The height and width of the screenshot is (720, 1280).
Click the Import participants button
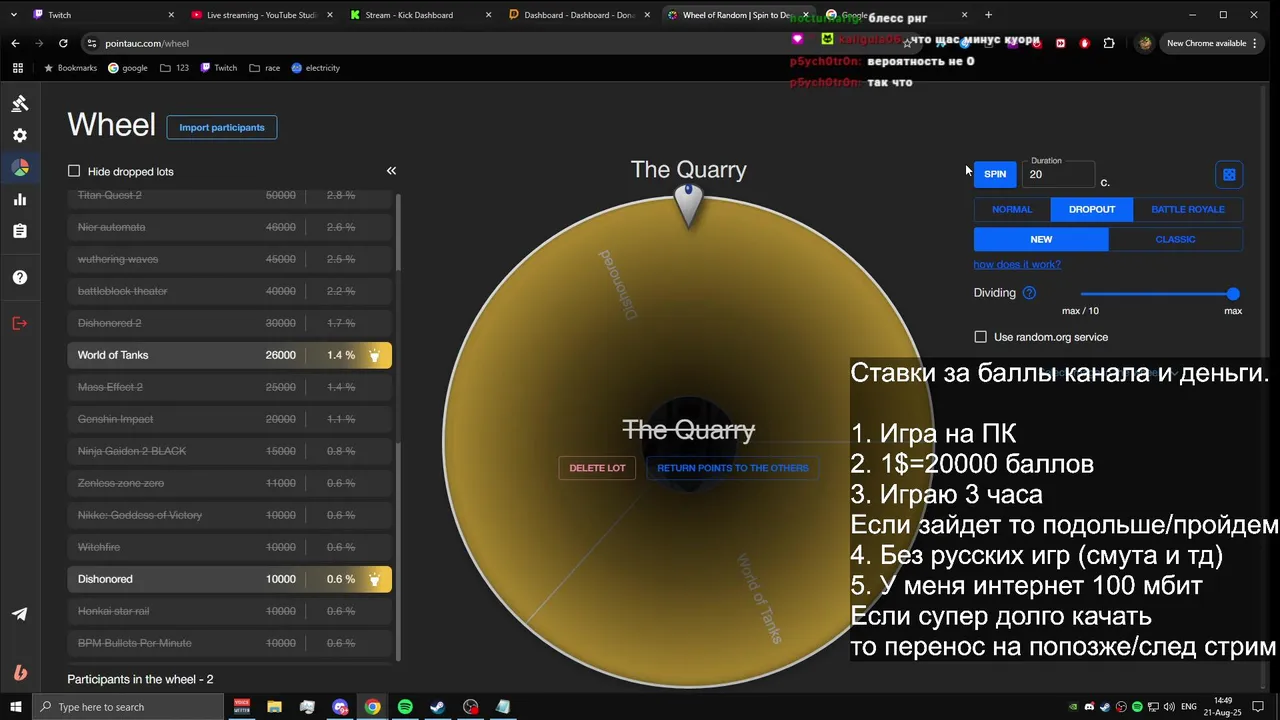(222, 127)
